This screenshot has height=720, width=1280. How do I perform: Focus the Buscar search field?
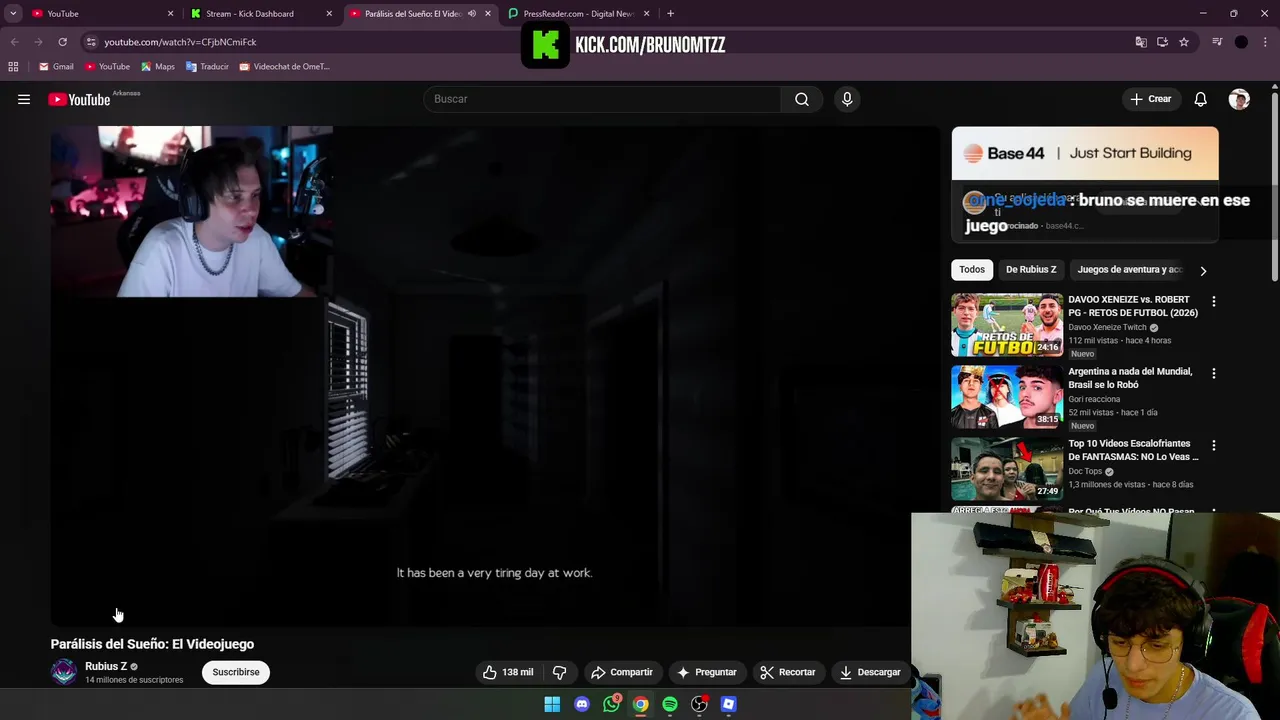point(603,99)
